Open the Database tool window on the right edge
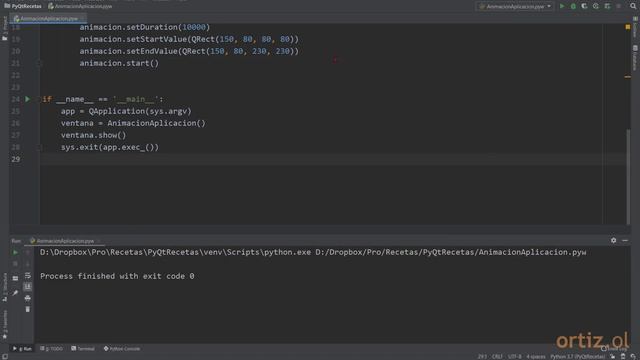The image size is (640, 360). 635,58
